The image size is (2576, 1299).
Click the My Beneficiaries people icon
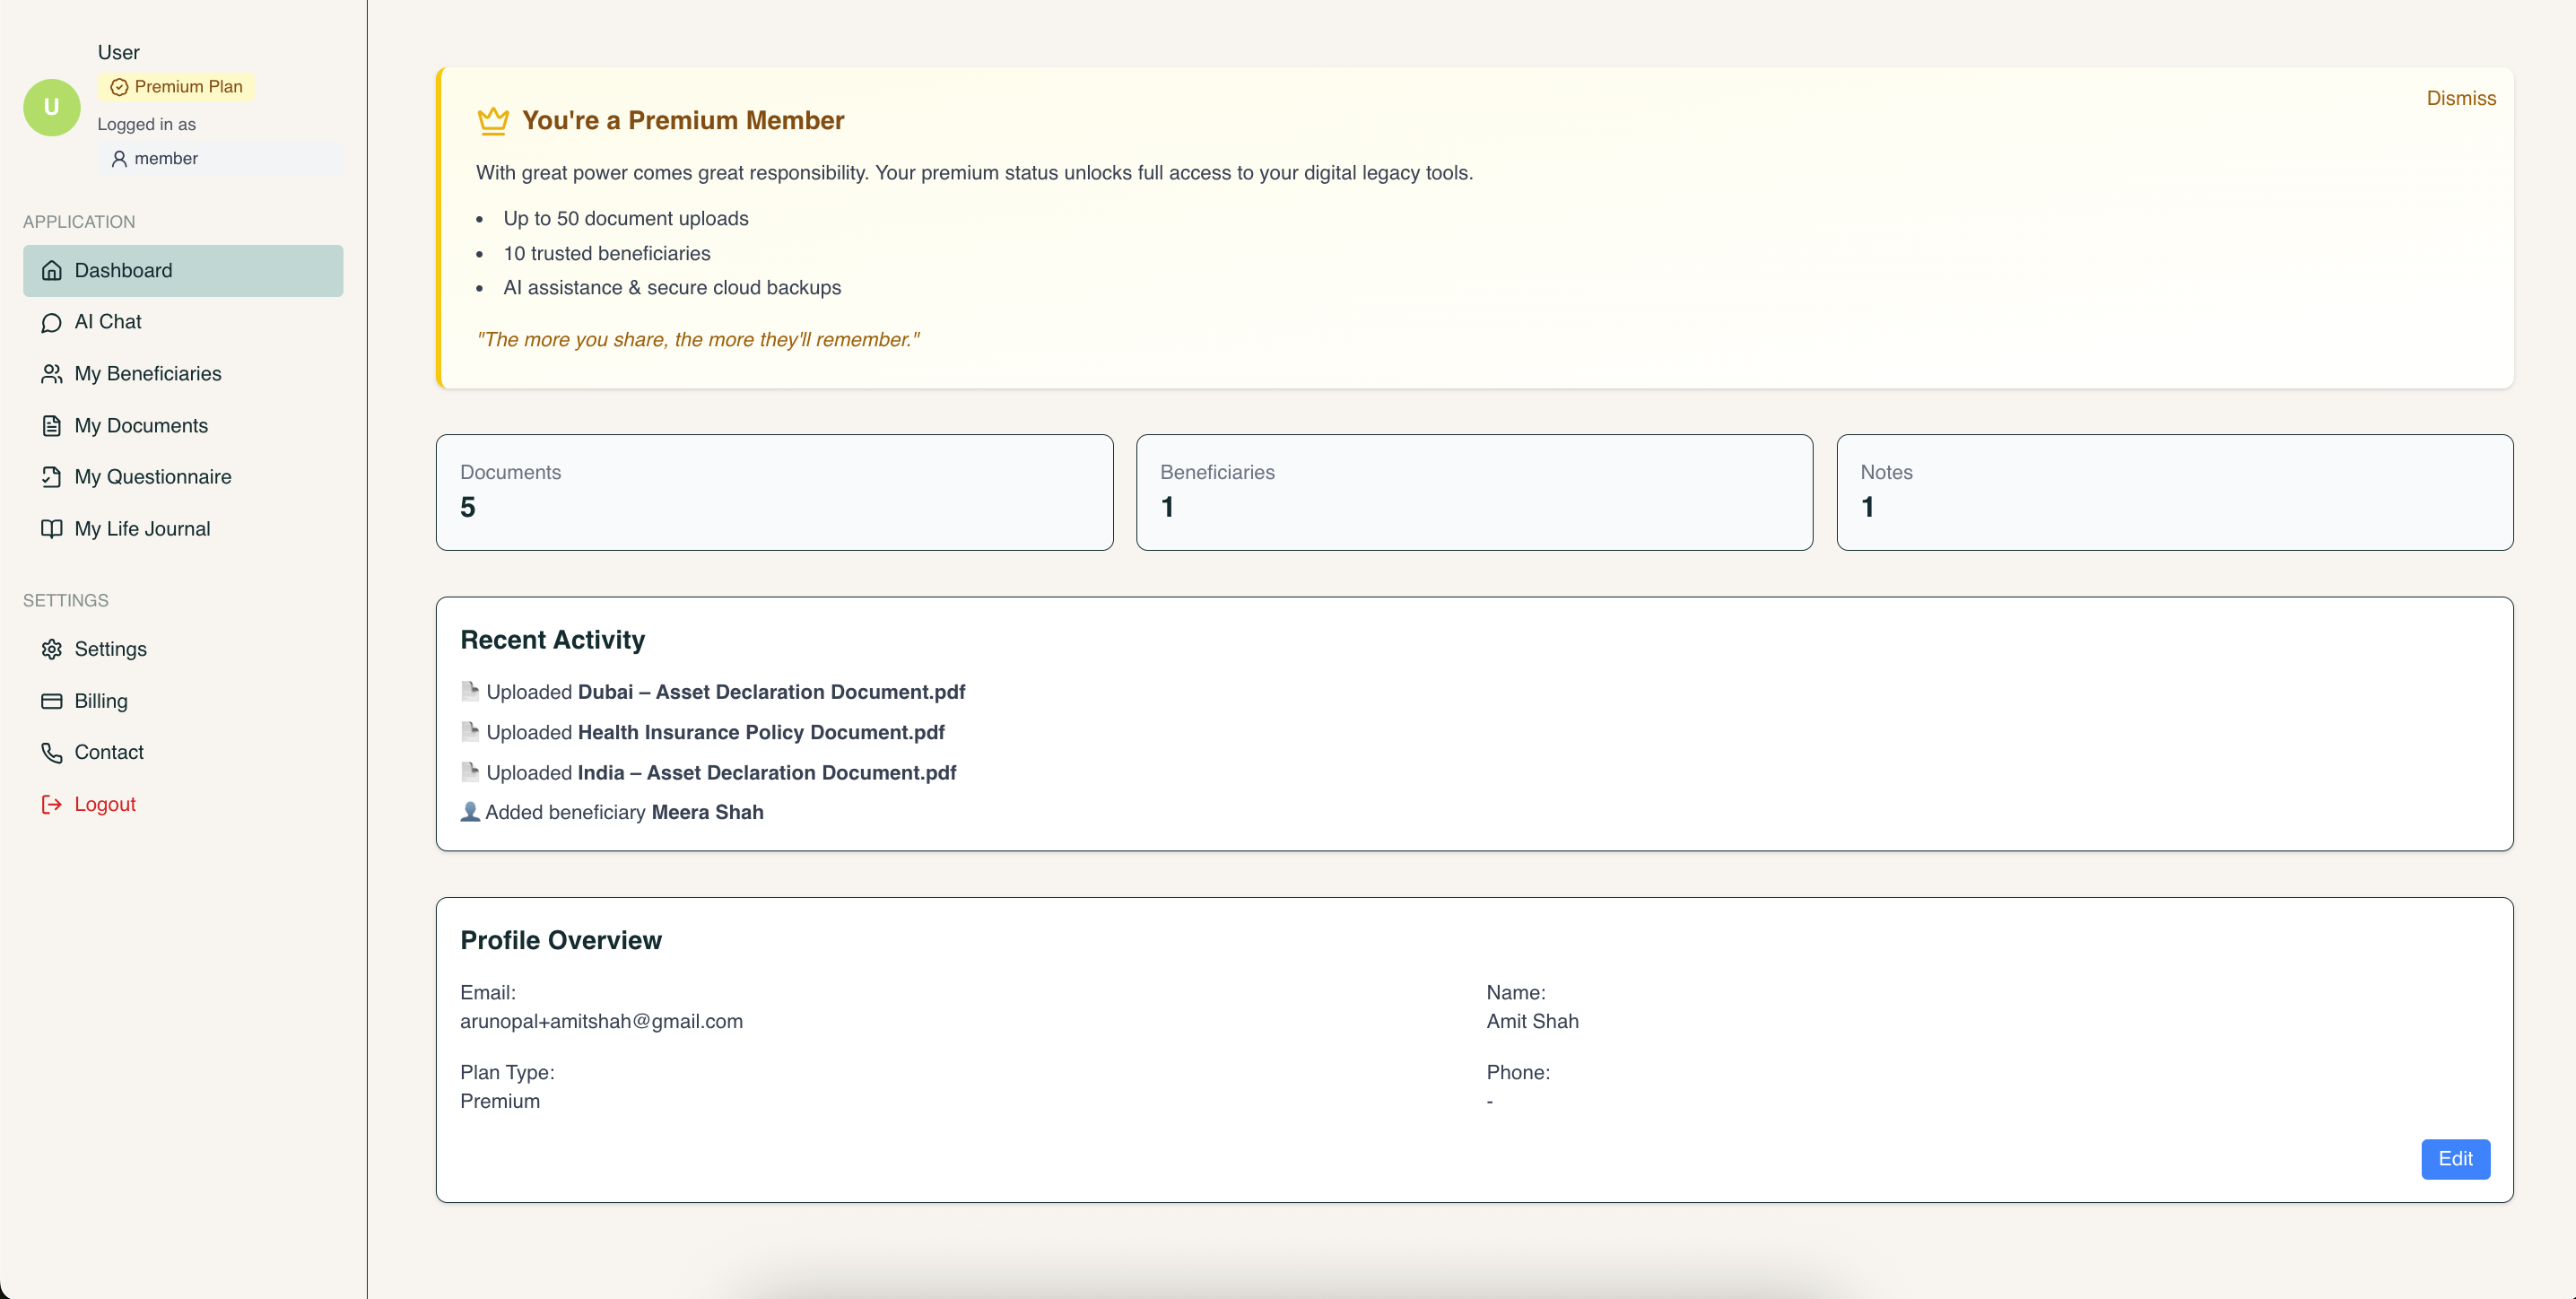click(x=52, y=373)
